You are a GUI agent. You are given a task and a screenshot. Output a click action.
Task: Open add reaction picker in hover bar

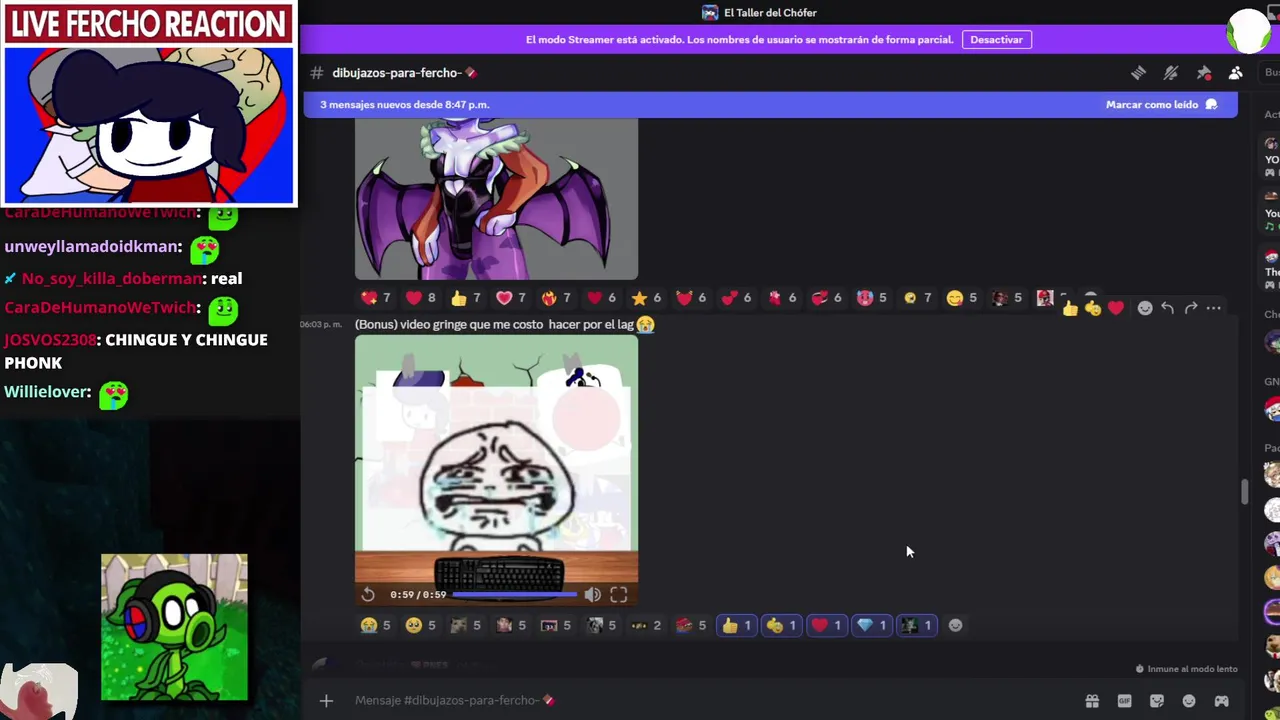tap(1145, 308)
